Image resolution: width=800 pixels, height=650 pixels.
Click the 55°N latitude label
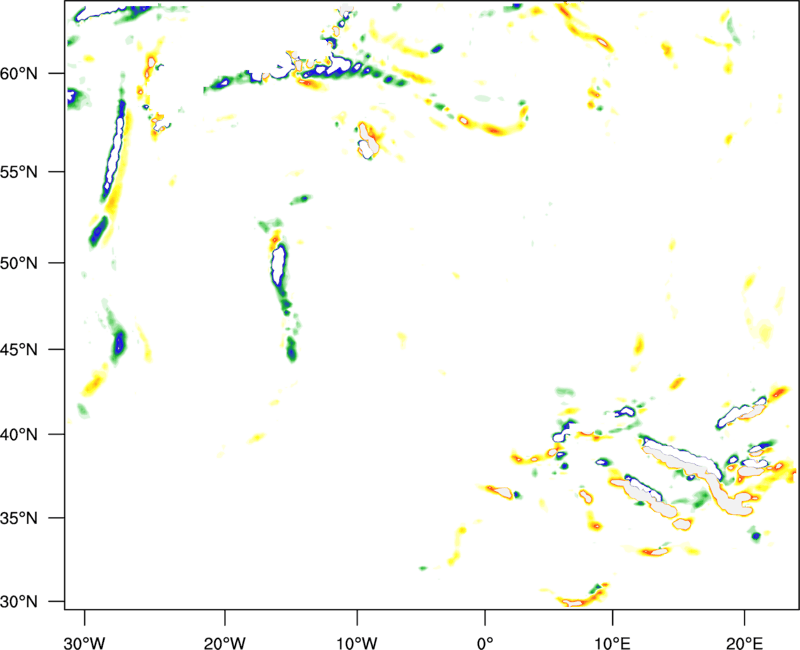click(19, 172)
